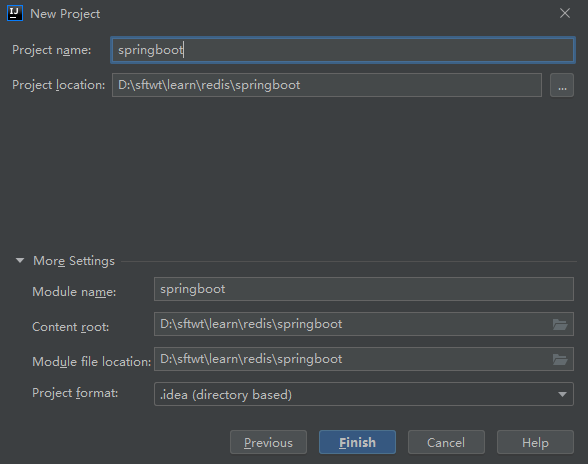
Task: Open the Project format dropdown
Action: [x=363, y=394]
